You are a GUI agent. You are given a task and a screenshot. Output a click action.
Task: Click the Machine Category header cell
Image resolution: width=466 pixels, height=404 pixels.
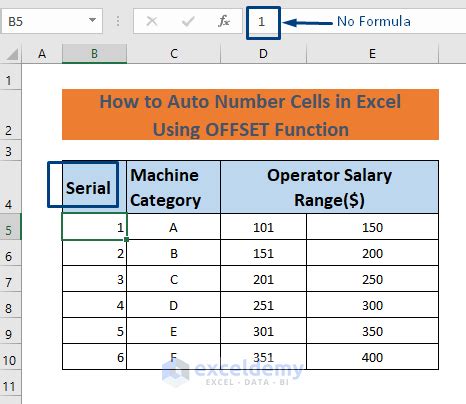coord(174,187)
